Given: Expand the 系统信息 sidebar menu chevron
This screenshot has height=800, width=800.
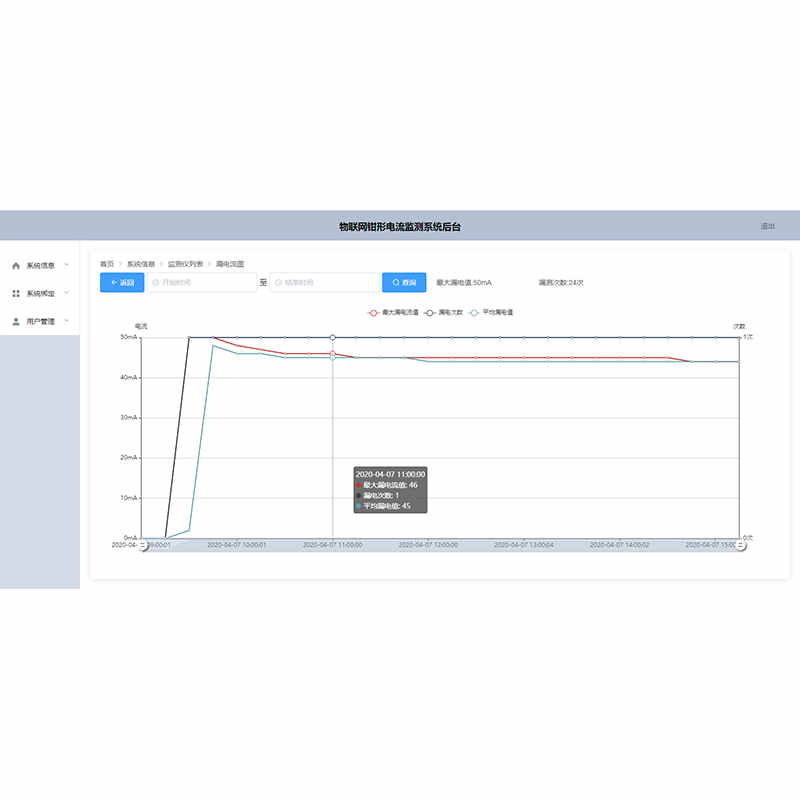Looking at the screenshot, I should [66, 265].
